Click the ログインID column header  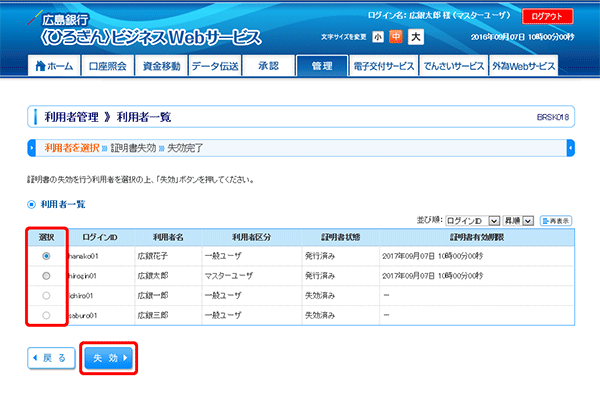pyautogui.click(x=100, y=237)
